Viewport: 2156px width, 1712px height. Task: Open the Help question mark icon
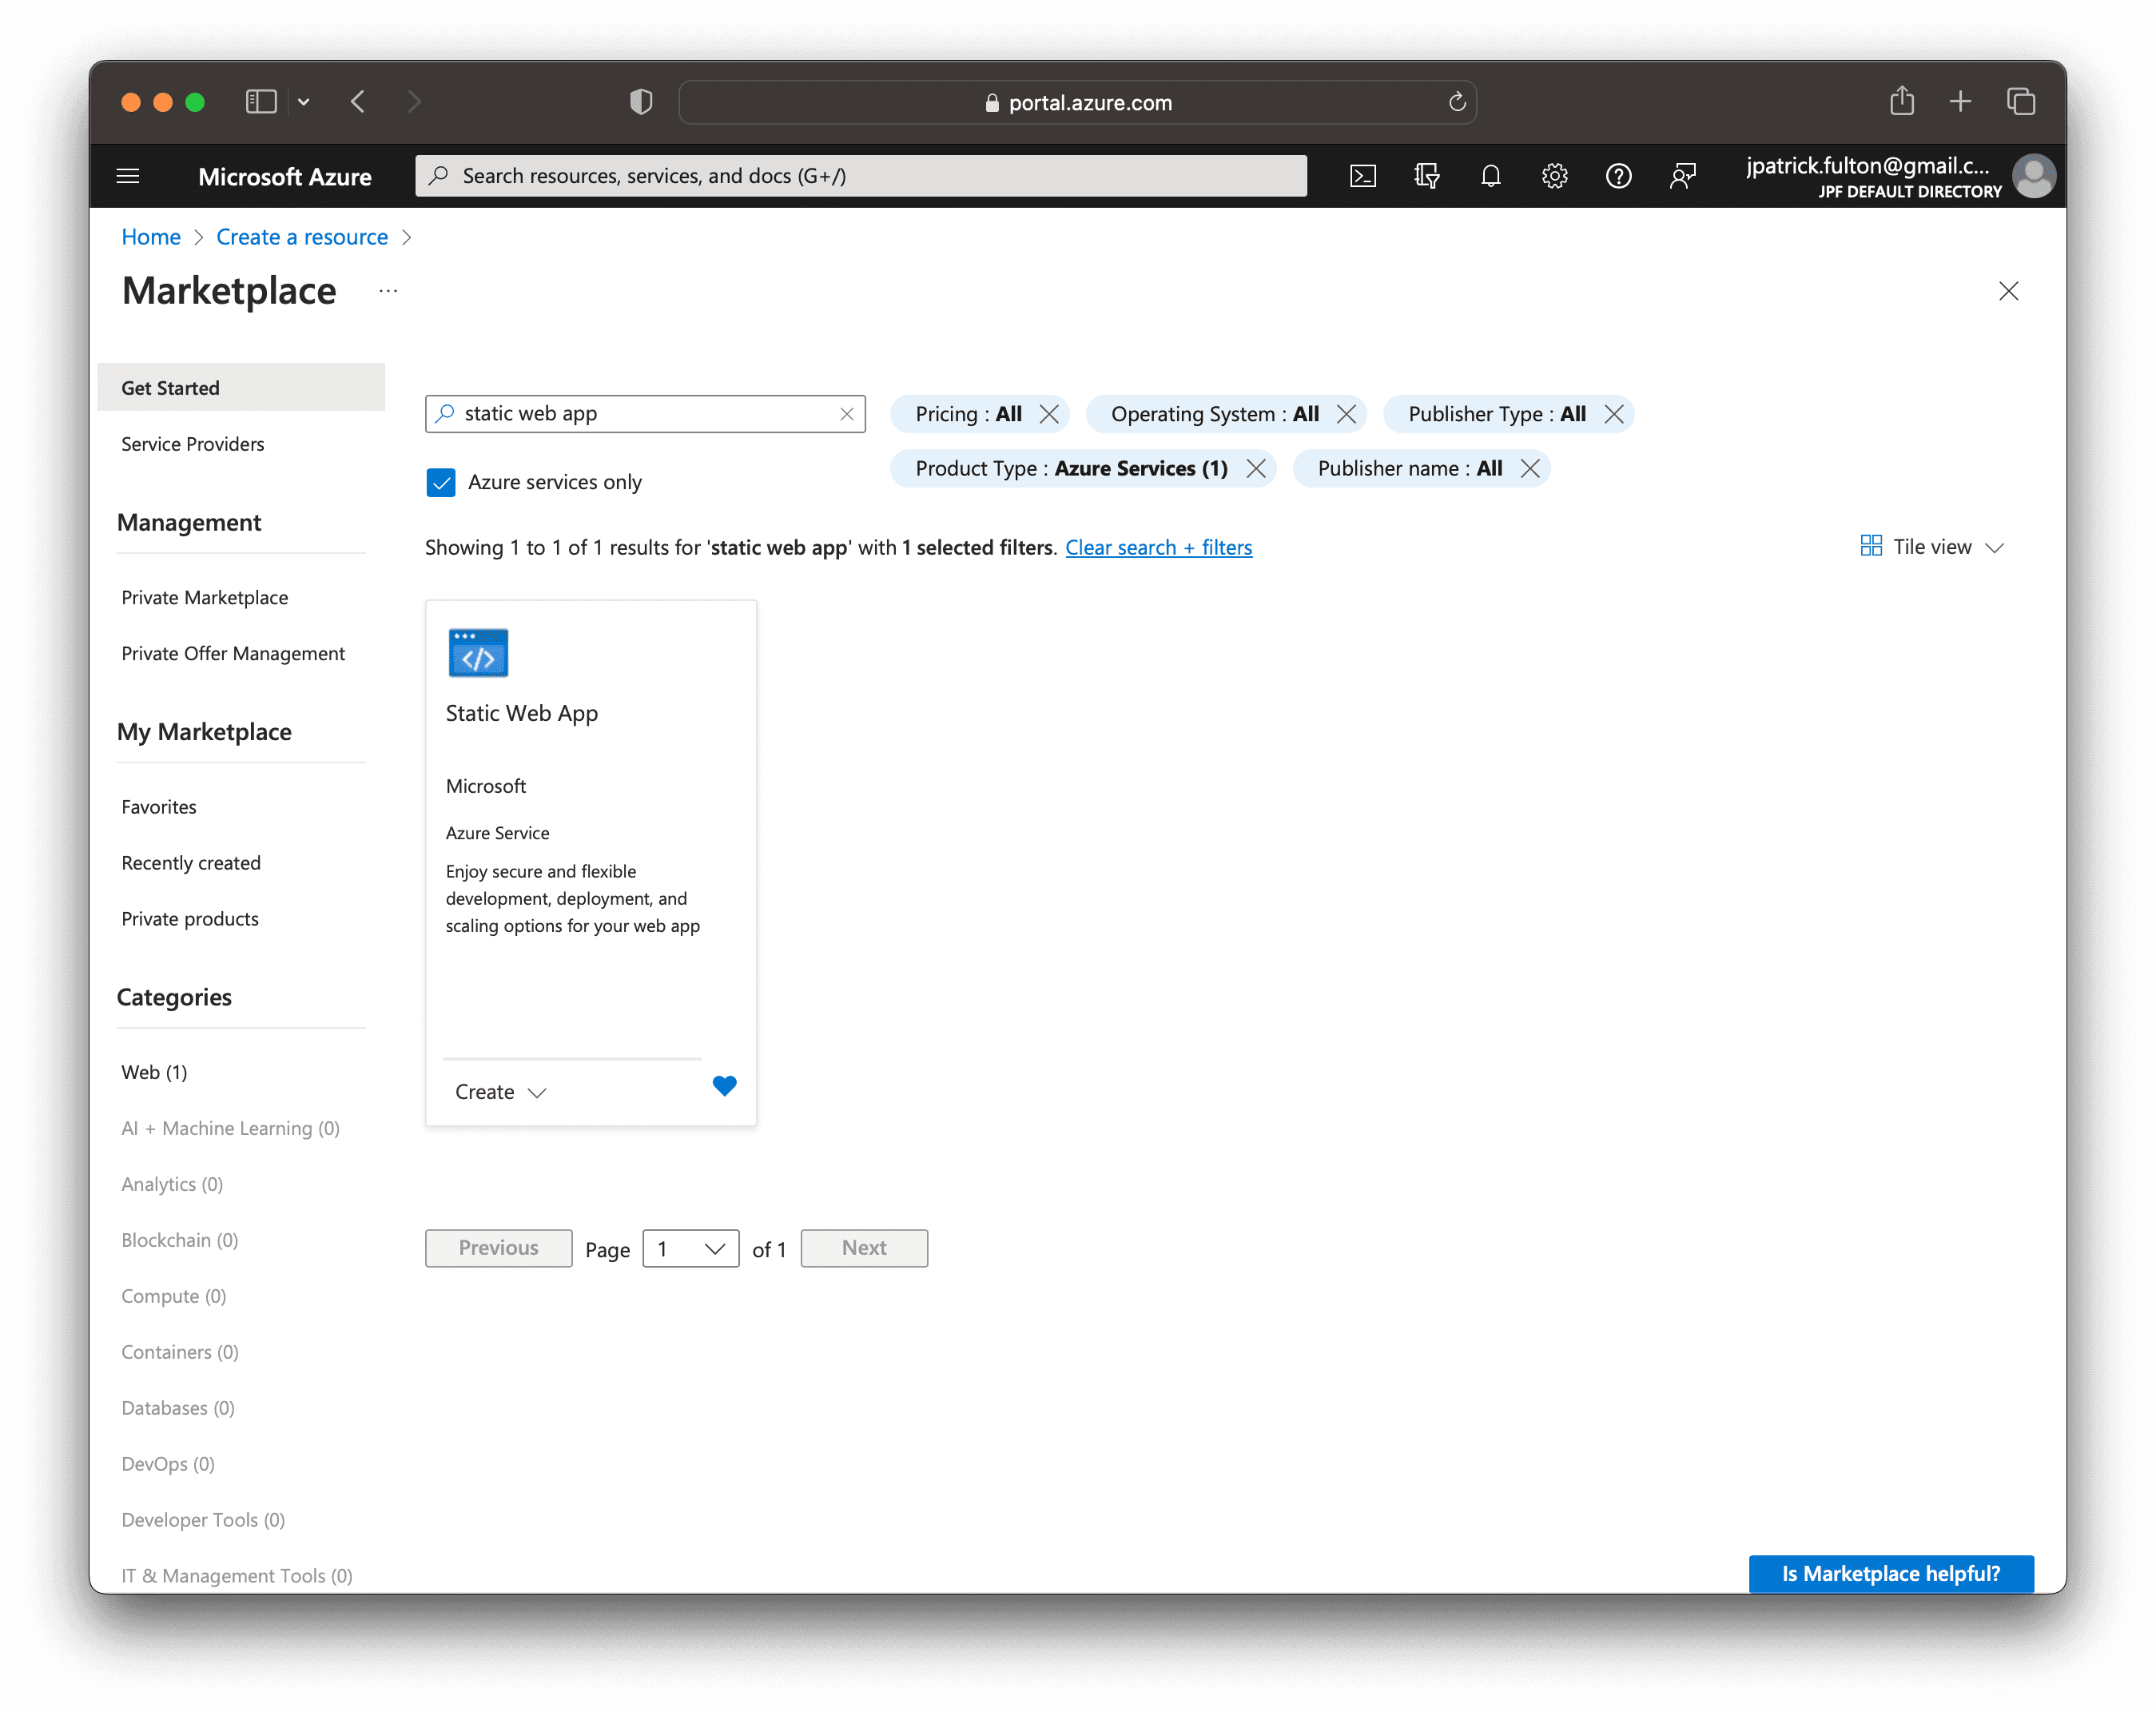(x=1618, y=176)
